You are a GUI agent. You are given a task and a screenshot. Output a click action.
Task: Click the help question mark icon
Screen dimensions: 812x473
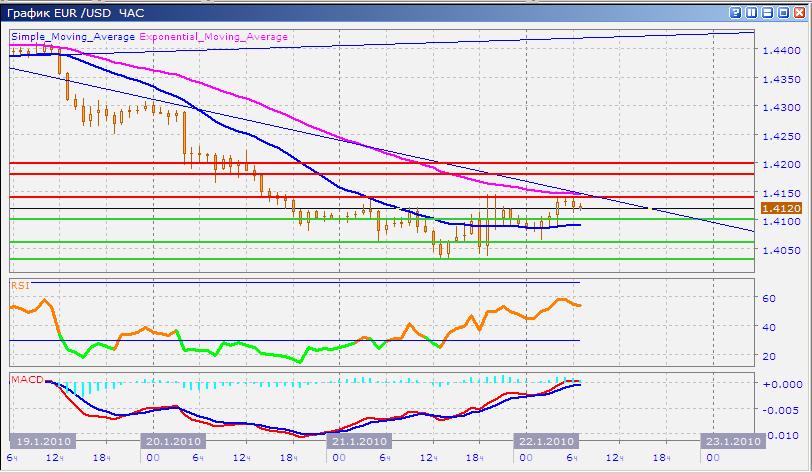pos(735,12)
